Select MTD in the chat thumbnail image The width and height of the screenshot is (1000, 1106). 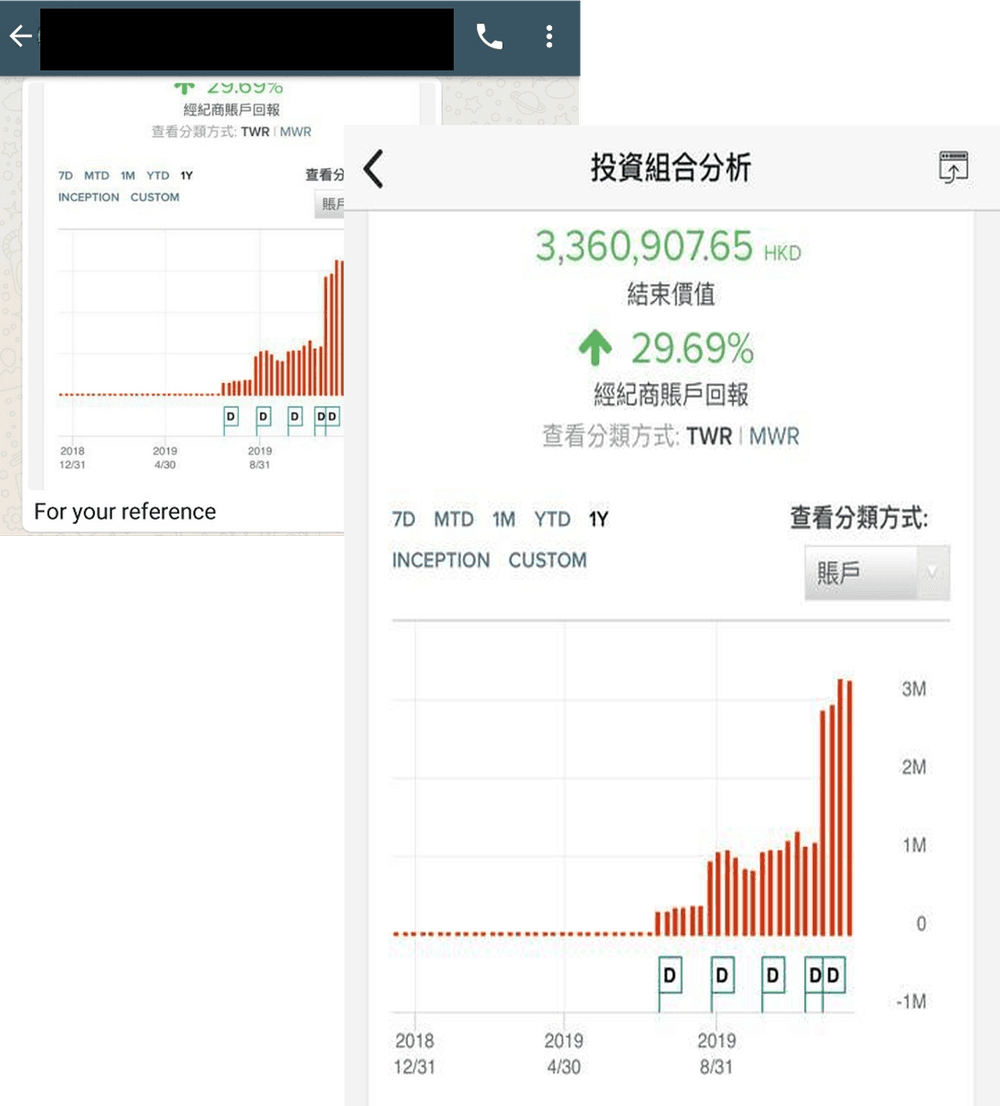(x=97, y=176)
